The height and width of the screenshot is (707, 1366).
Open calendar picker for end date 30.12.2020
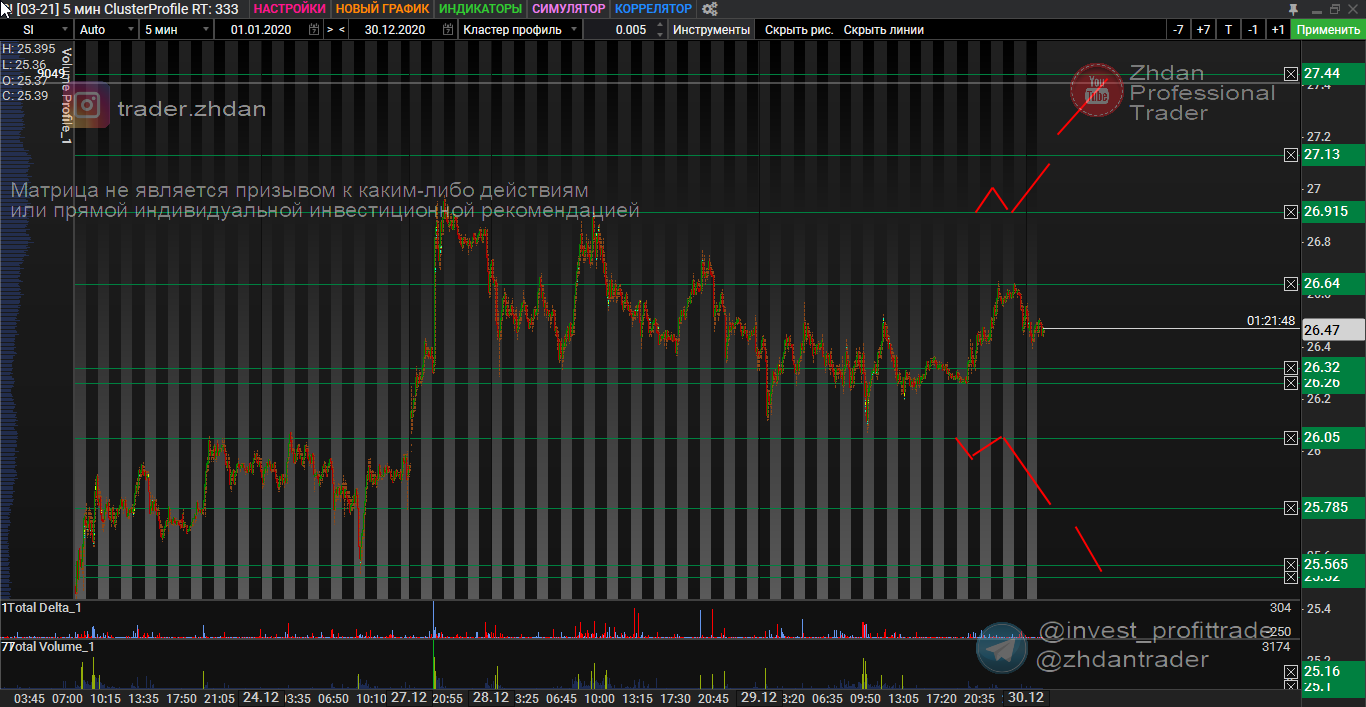tap(446, 30)
